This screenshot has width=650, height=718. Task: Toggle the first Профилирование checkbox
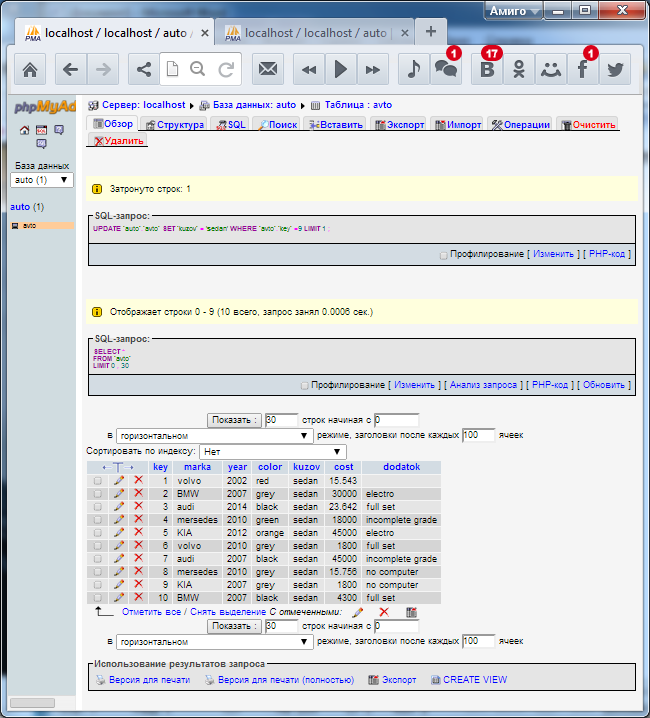tap(444, 255)
